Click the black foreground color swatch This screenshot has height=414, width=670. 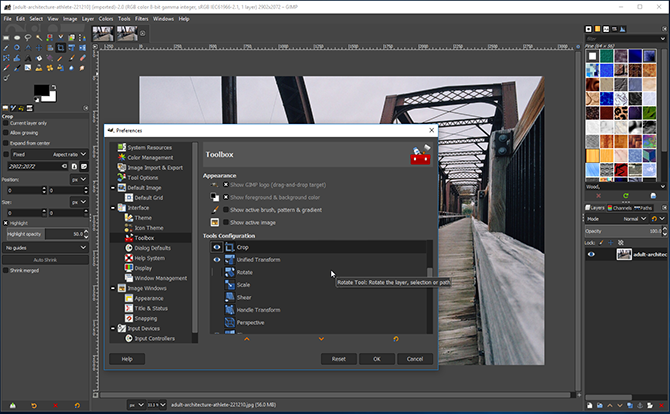[x=41, y=91]
